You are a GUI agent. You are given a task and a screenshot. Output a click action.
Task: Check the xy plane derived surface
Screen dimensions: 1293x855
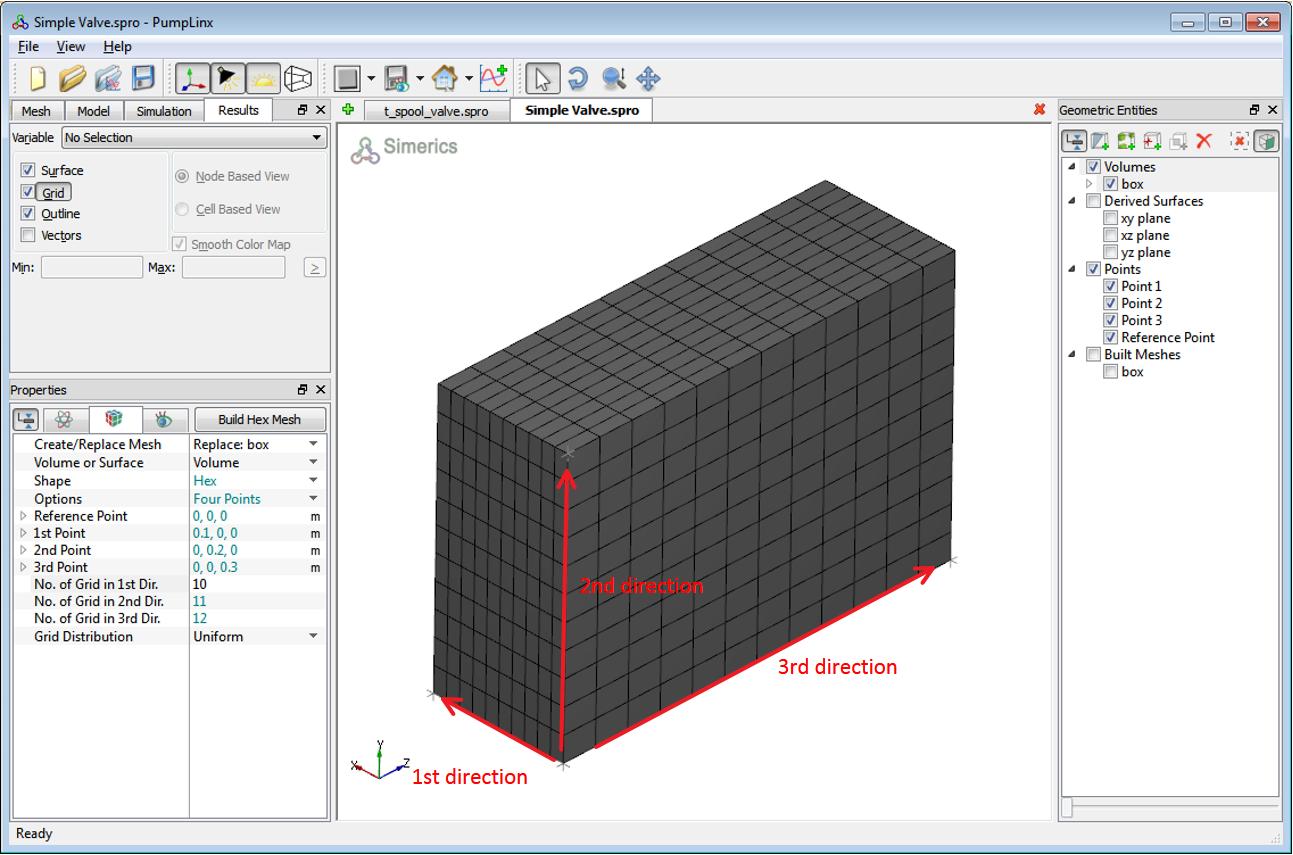[1110, 218]
